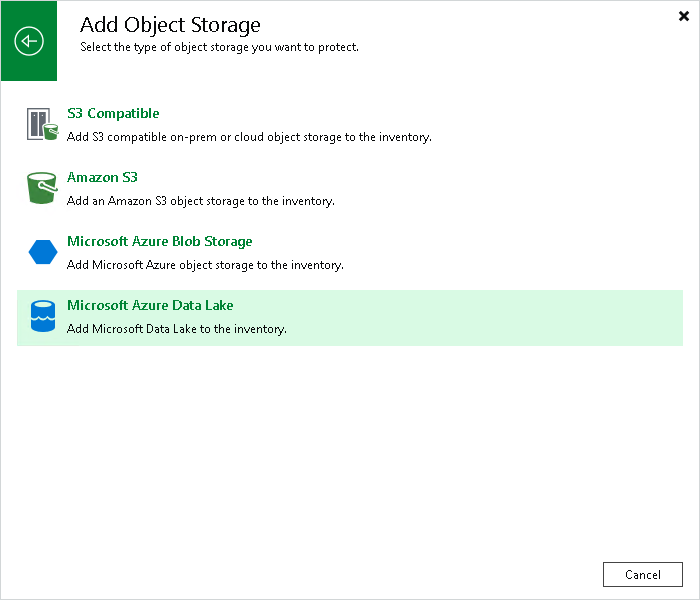Click the Azure Data Lake cylinder icon
700x600 pixels.
pos(43,316)
